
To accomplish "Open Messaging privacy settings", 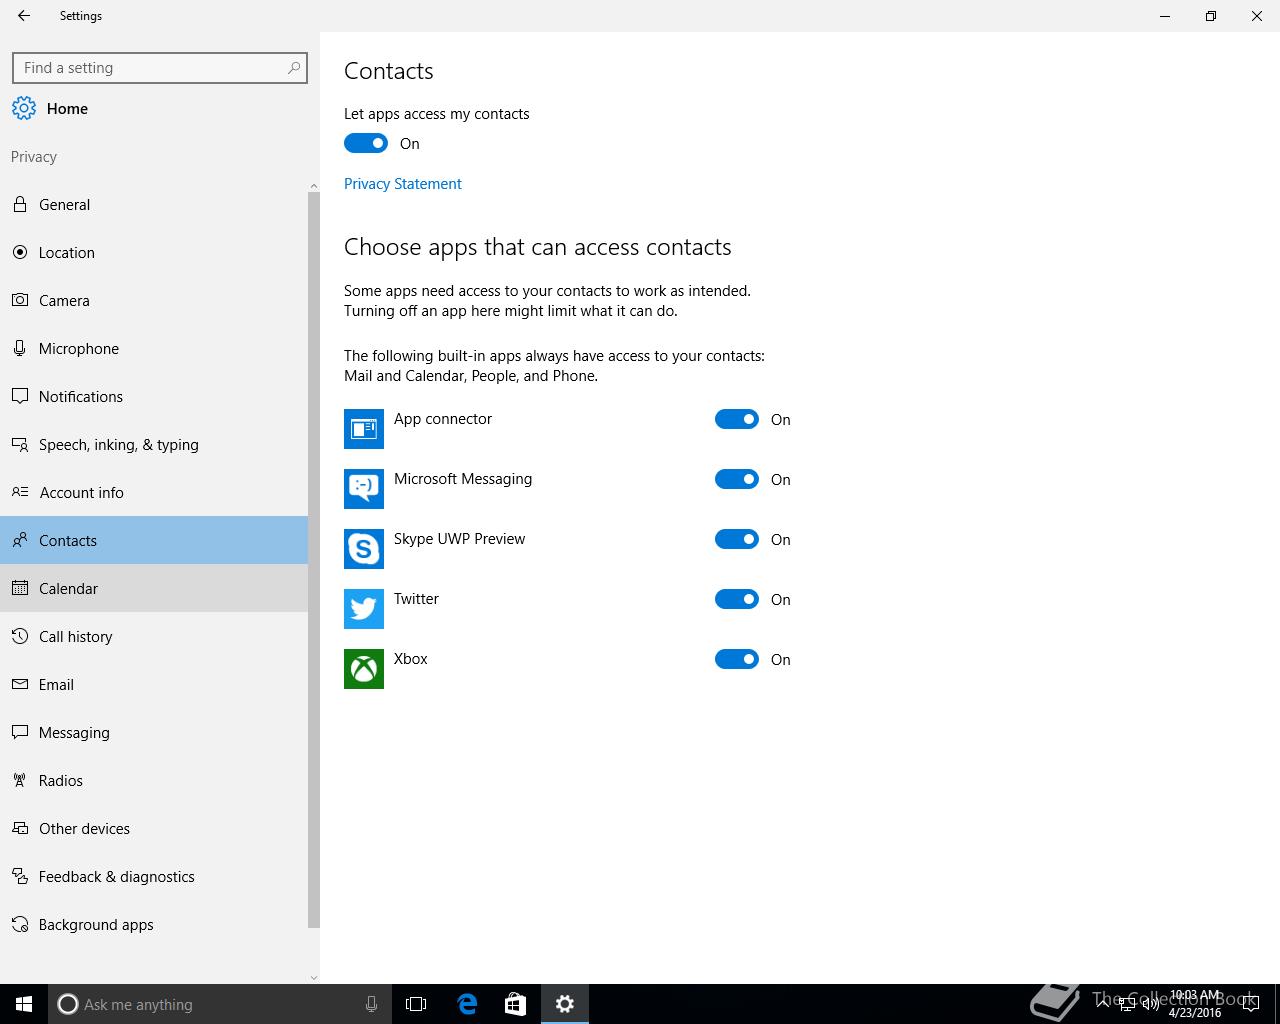I will pos(154,732).
